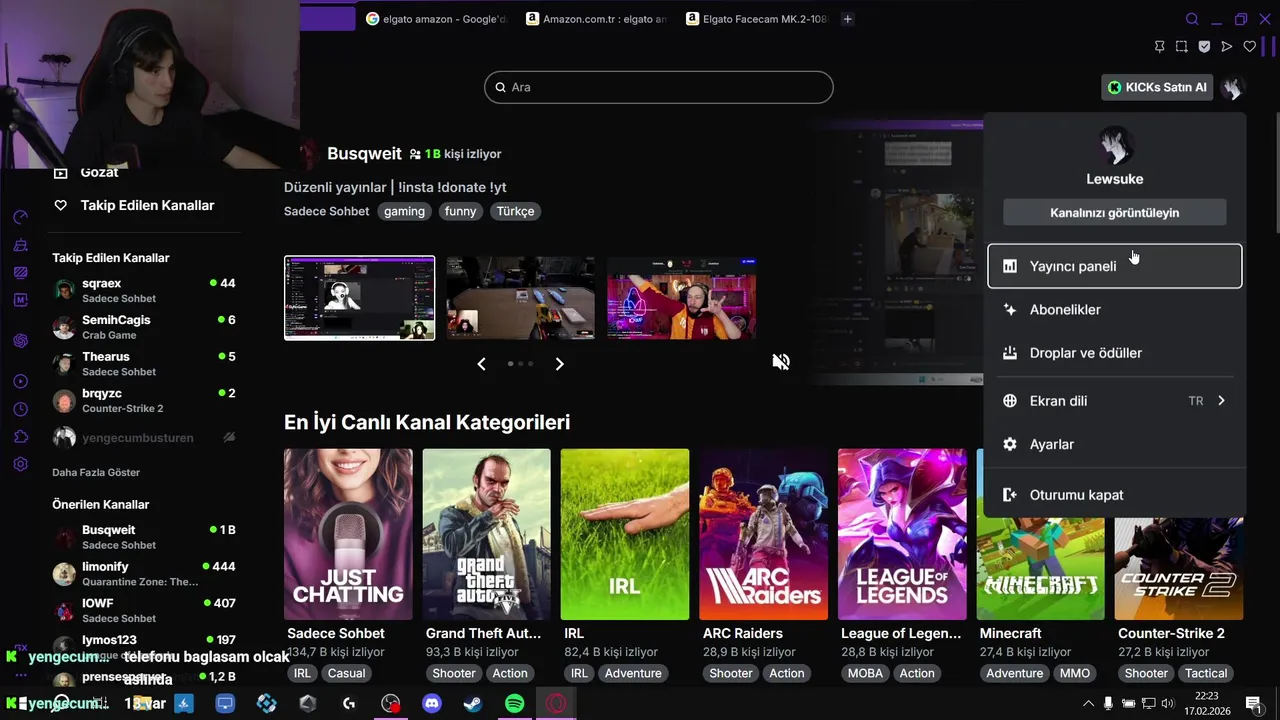Open the Busqweit featured channel name

coord(364,154)
